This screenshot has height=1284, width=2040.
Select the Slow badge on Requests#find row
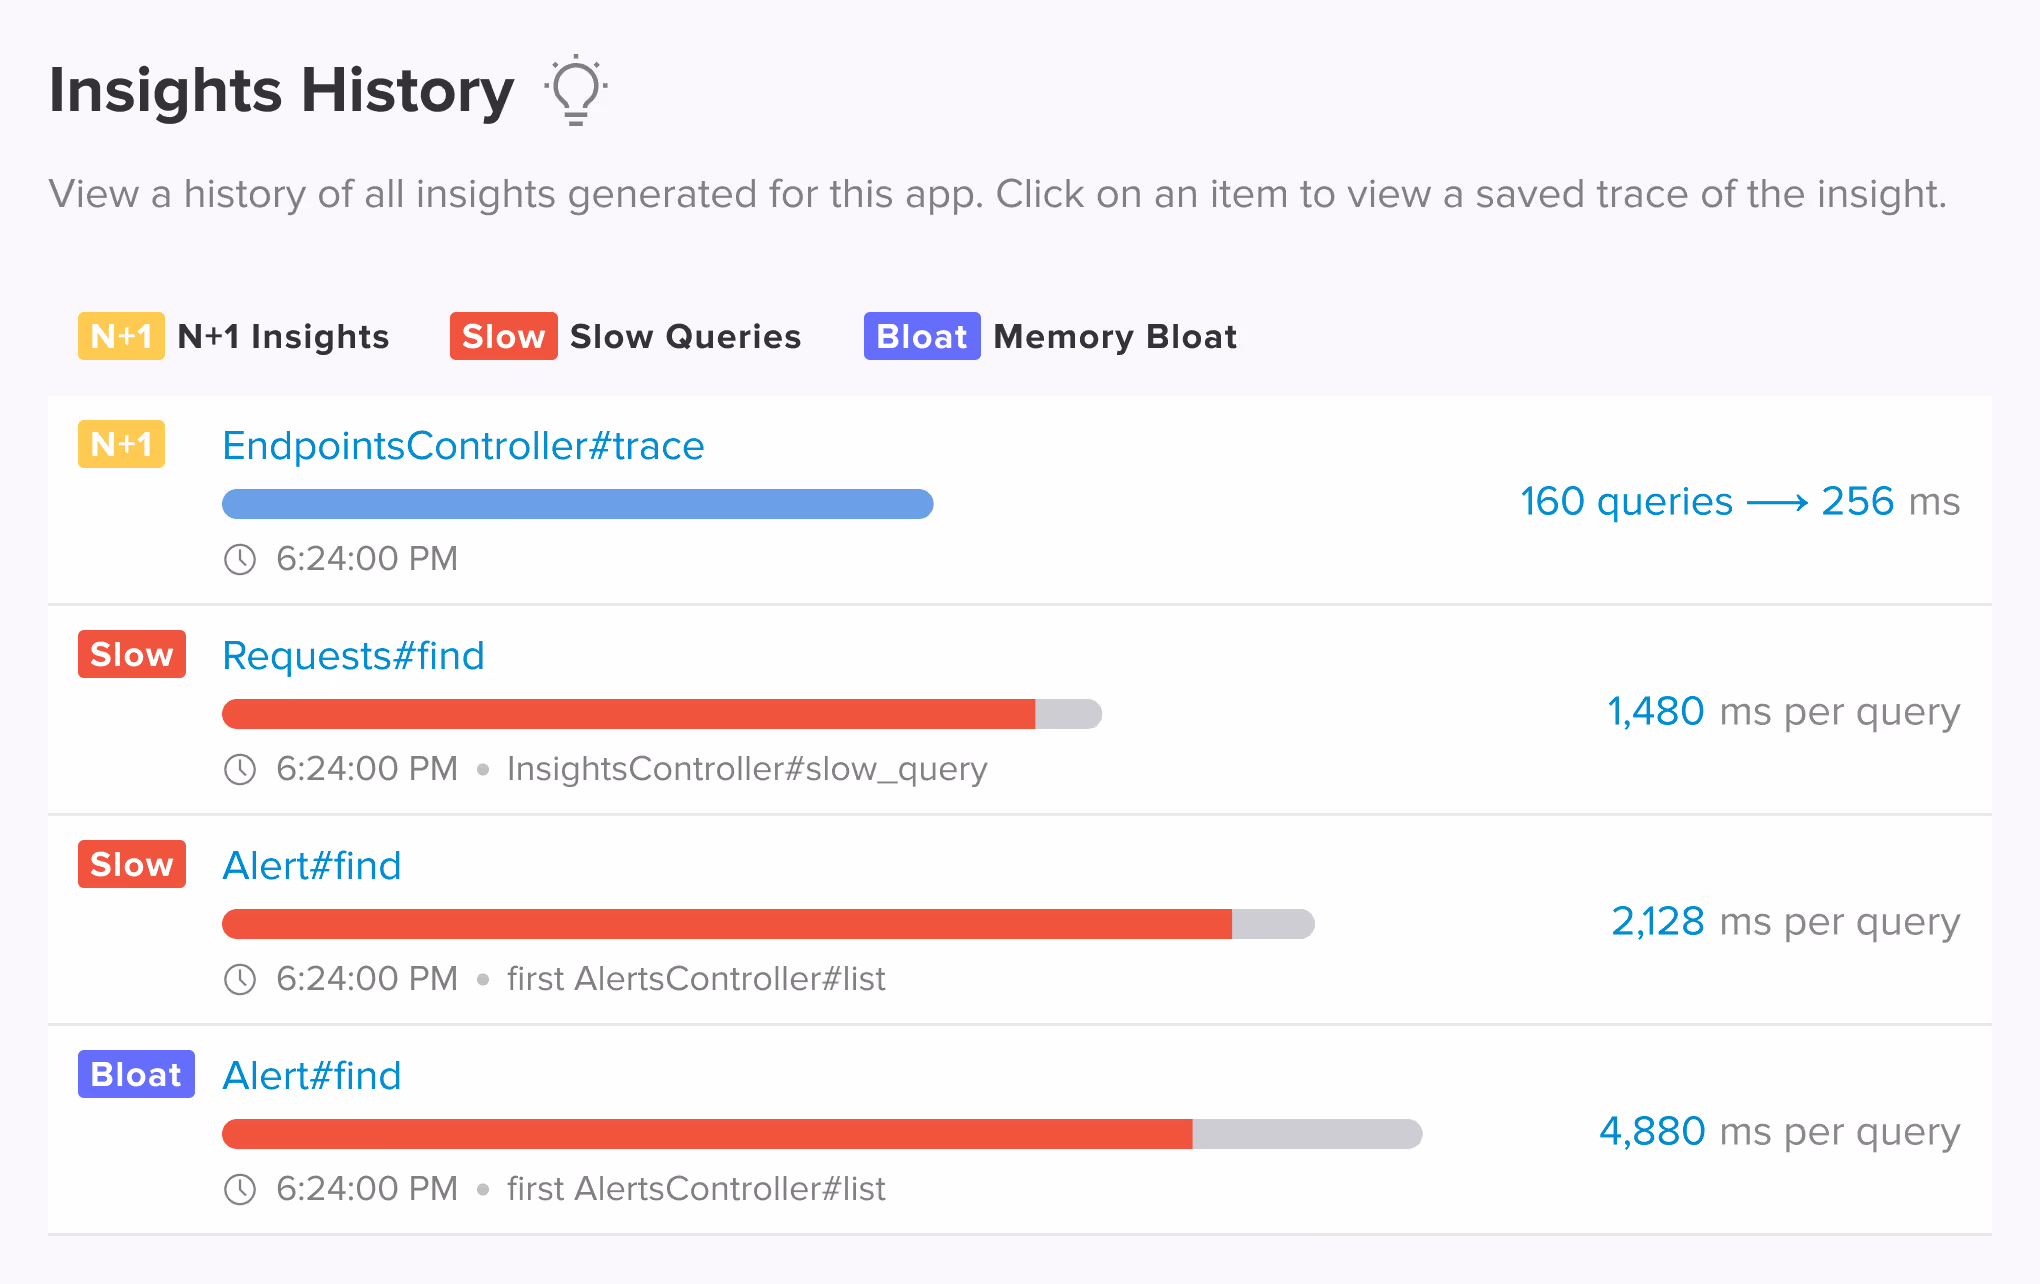pyautogui.click(x=131, y=654)
